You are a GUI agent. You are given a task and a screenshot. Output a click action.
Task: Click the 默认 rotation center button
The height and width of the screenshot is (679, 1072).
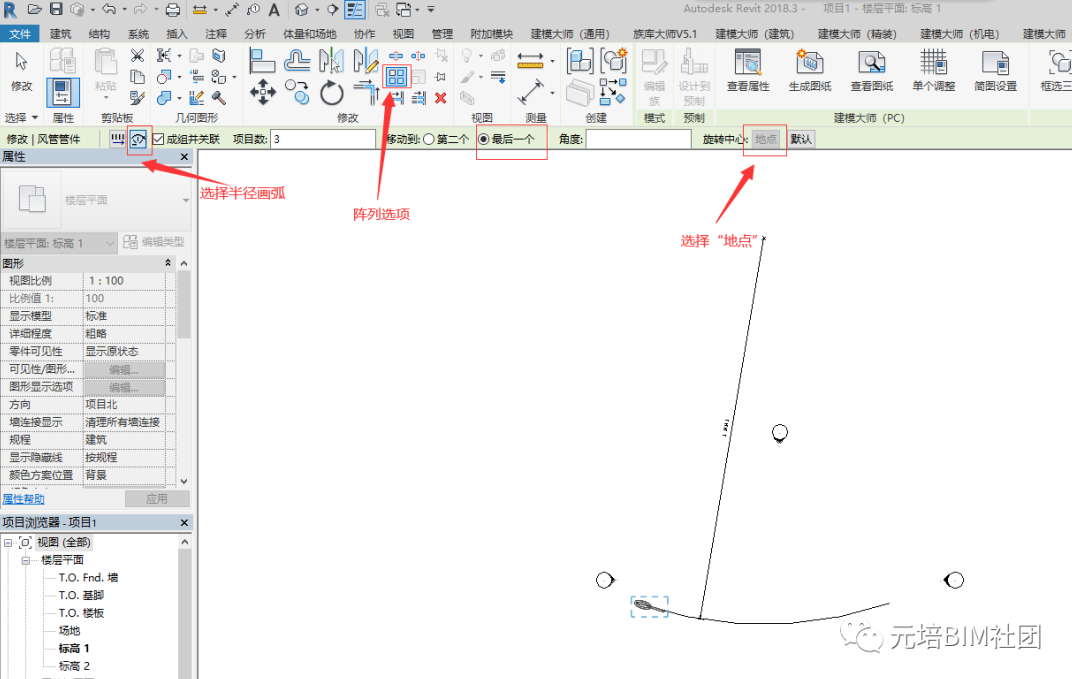[x=801, y=139]
